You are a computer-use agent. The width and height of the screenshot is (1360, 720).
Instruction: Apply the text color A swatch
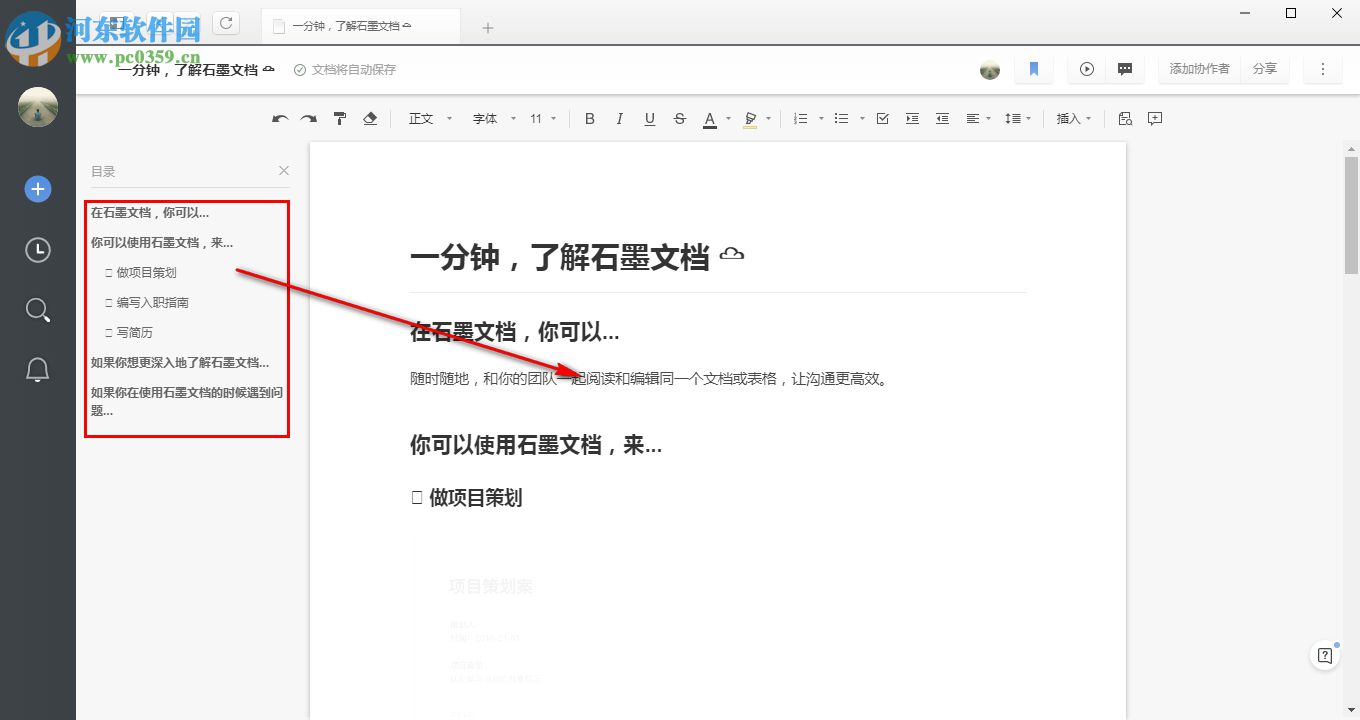click(710, 119)
